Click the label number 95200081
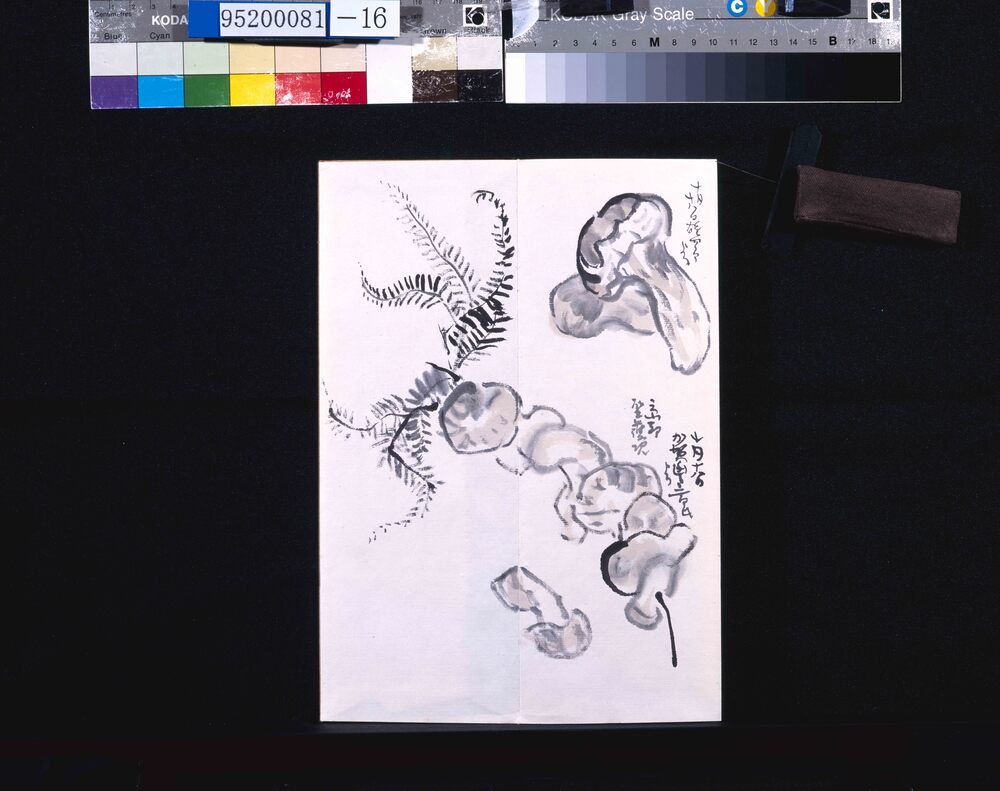Screen dimensions: 1000x791 272,20
